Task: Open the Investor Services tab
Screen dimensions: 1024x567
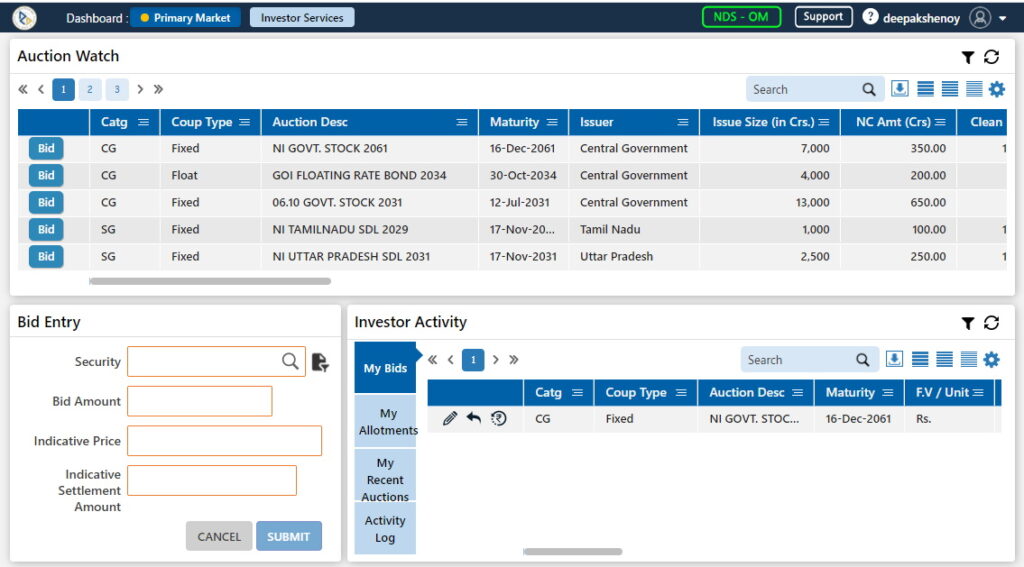Action: (x=302, y=18)
